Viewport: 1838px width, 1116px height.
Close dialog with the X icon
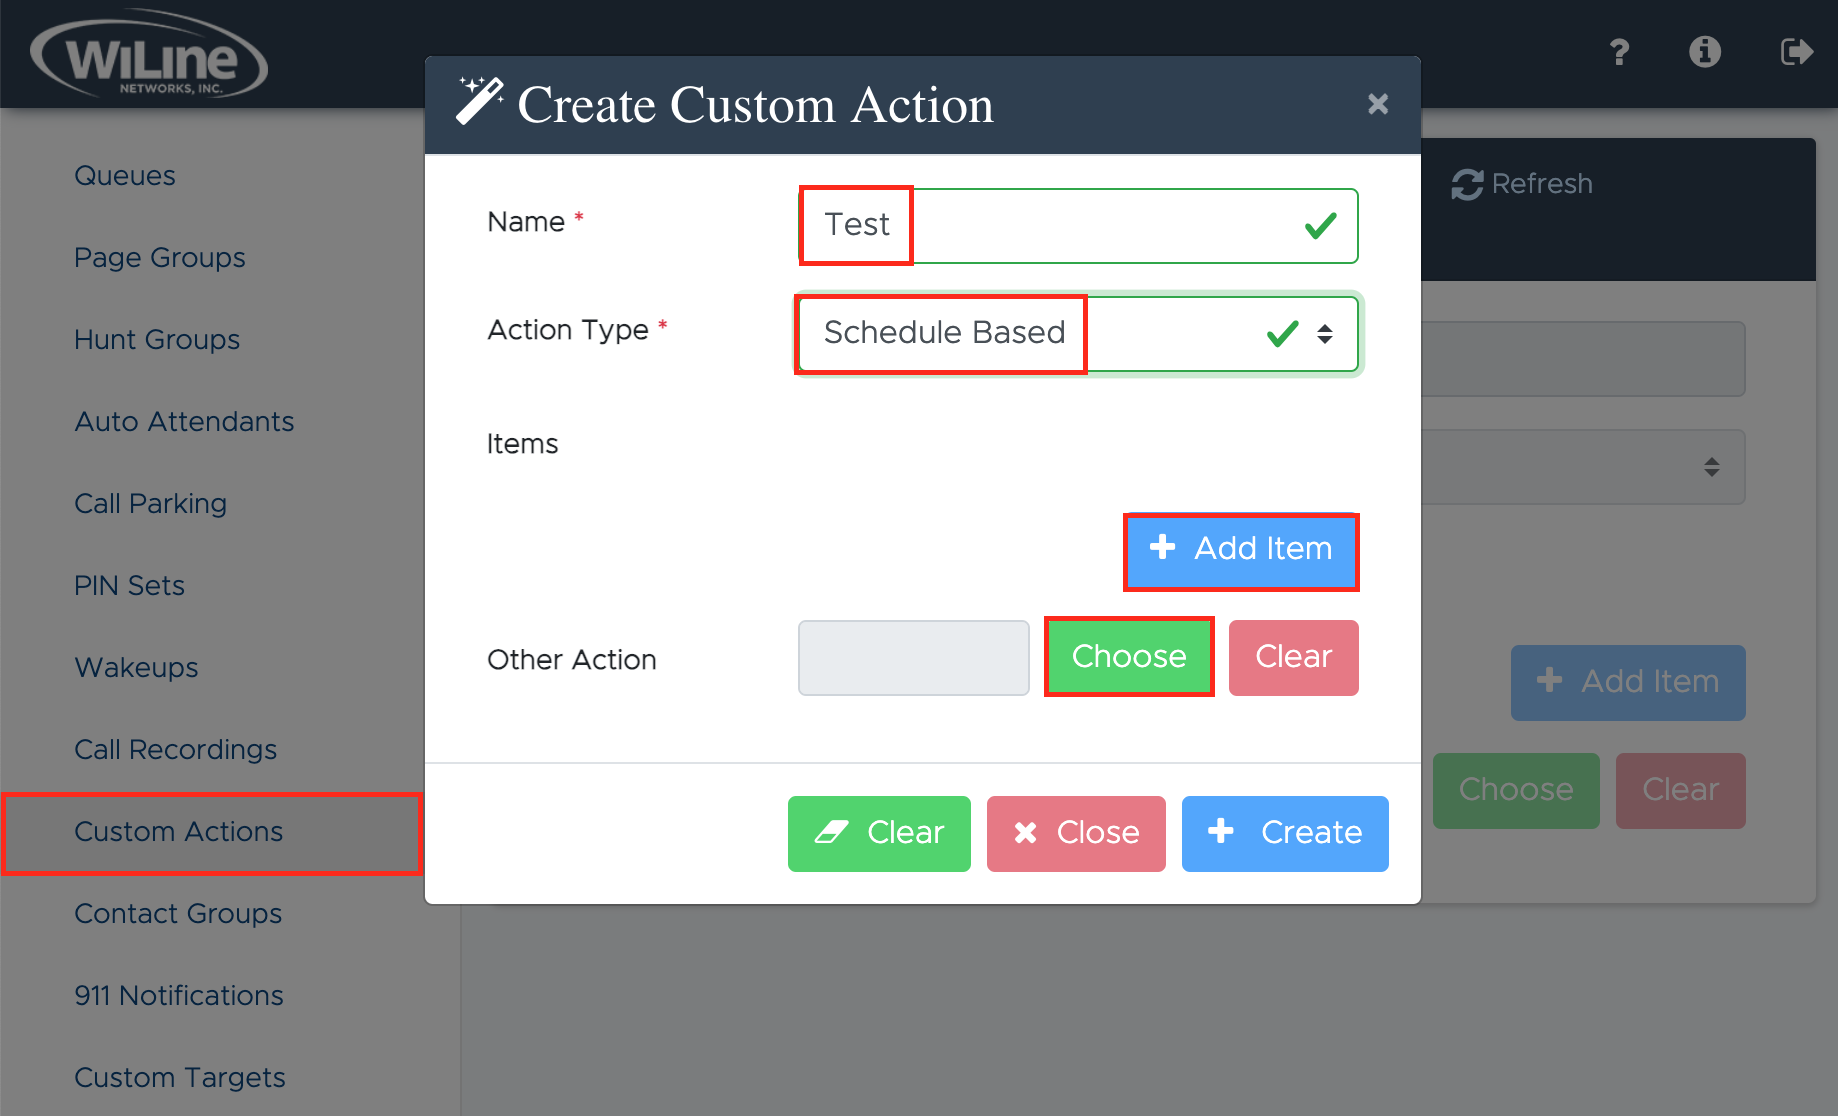1377,104
